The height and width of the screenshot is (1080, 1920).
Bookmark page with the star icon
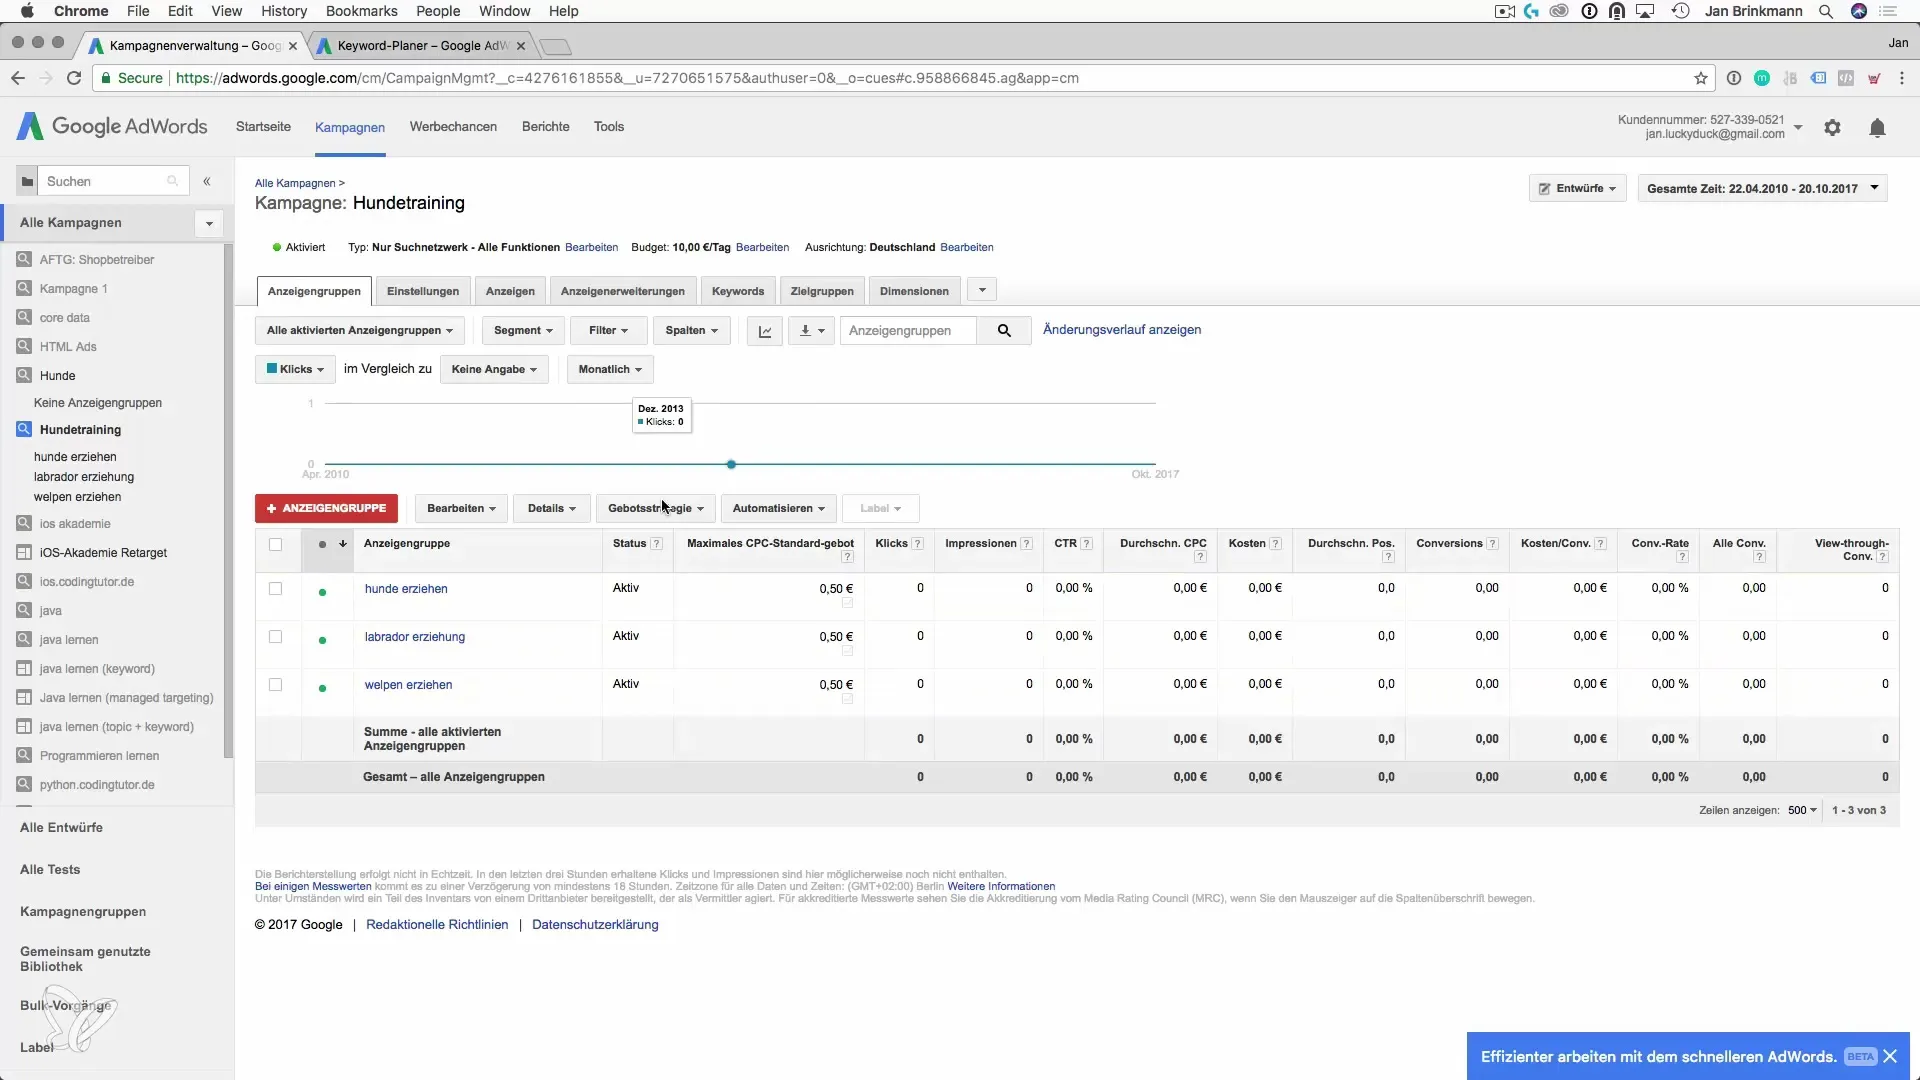pyautogui.click(x=1701, y=78)
